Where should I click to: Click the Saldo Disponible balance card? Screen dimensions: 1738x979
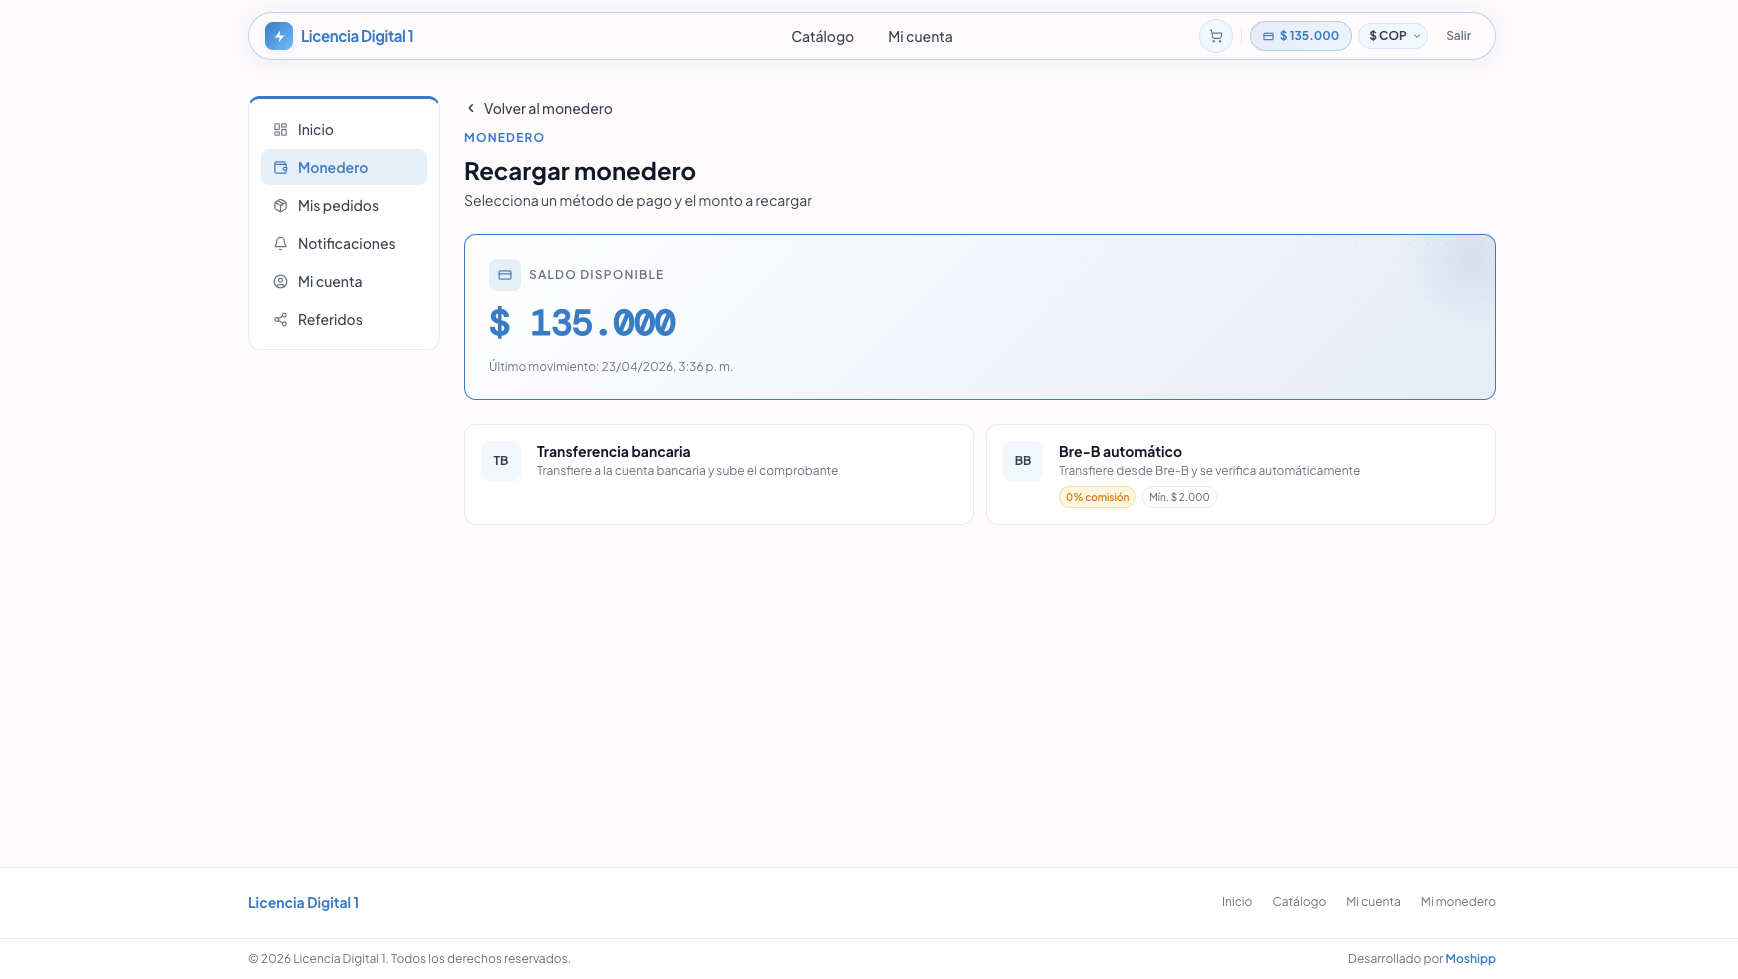pyautogui.click(x=979, y=317)
